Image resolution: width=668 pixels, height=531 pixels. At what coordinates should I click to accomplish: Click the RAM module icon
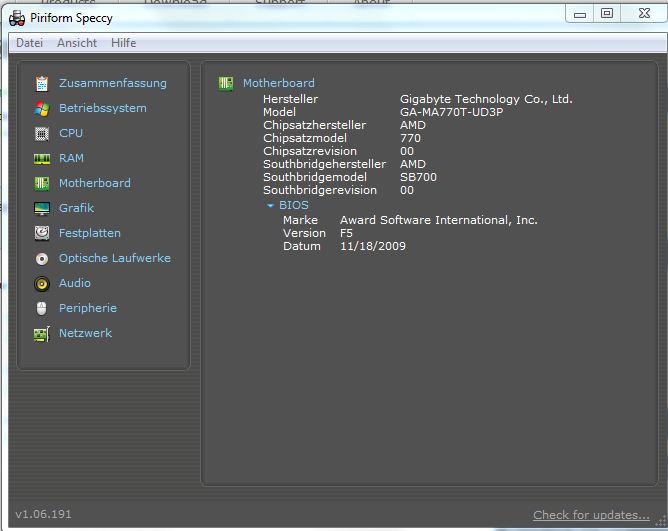(x=42, y=159)
